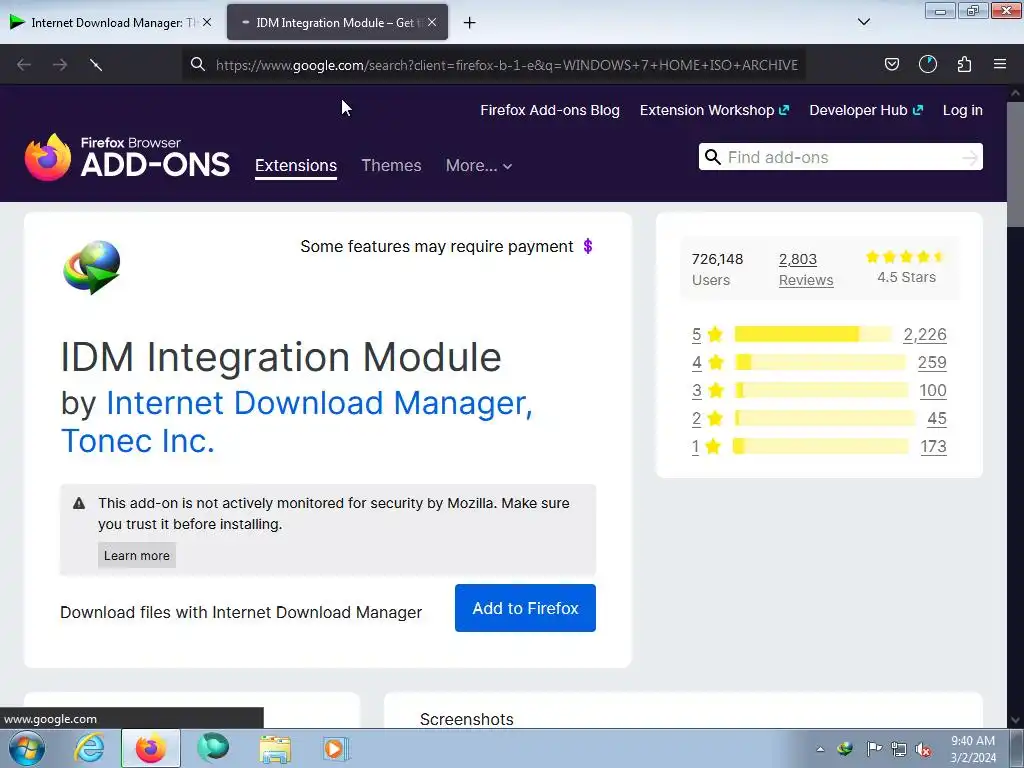
Task: Click the magnifier icon in Find add-ons
Action: [713, 157]
